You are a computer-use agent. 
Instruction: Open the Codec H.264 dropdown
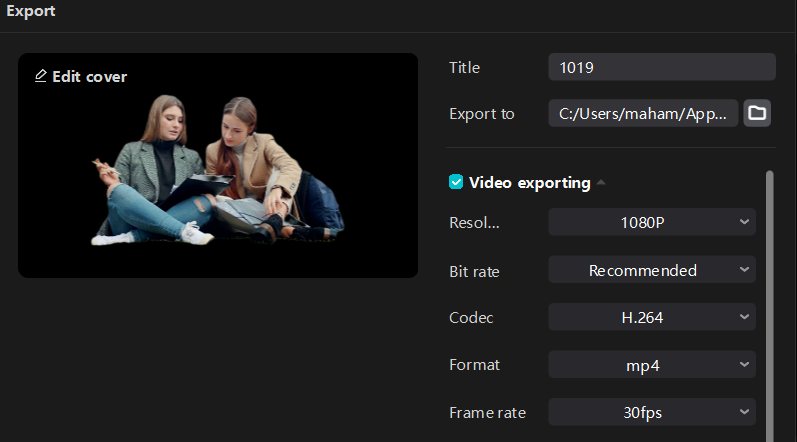click(x=652, y=317)
